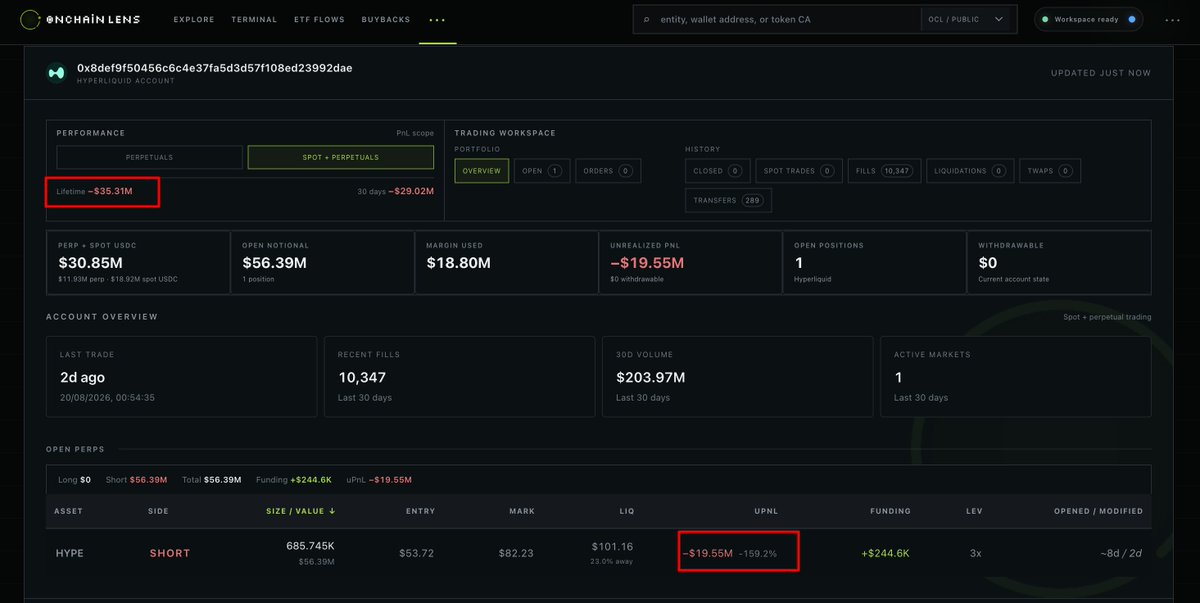Expand the OCL / PUBLIC dropdown
The height and width of the screenshot is (603, 1200).
click(968, 19)
